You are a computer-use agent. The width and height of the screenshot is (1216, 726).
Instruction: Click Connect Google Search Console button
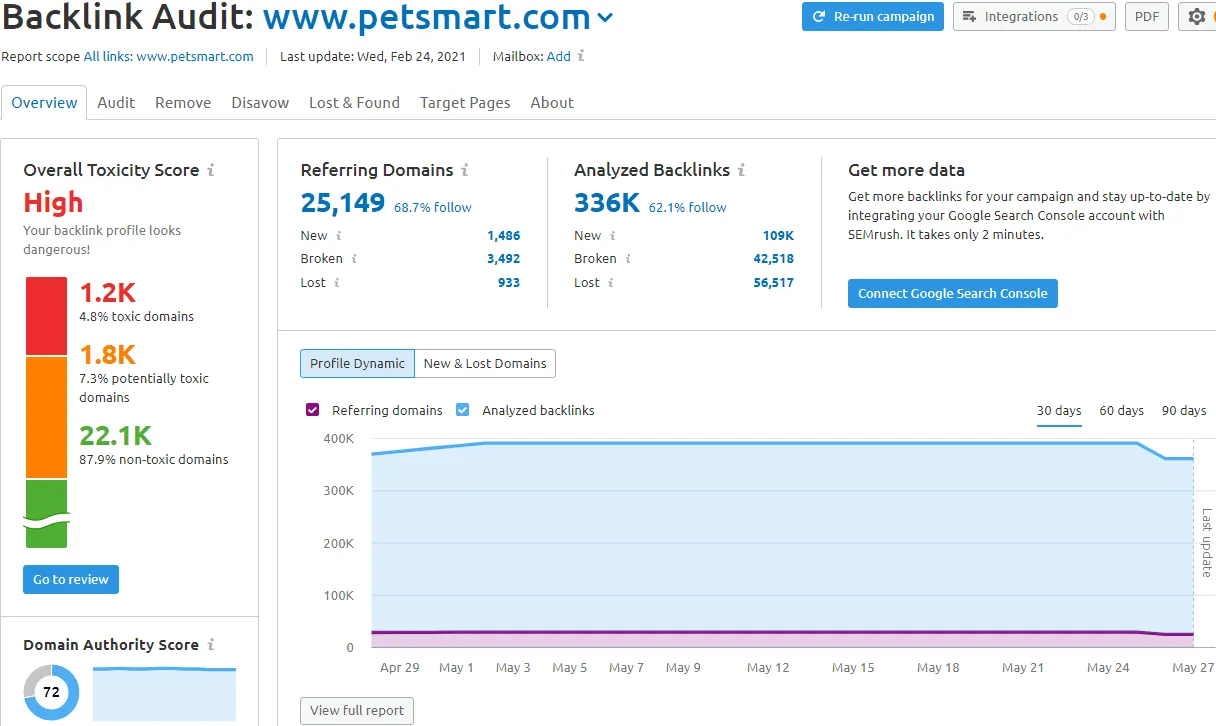(x=952, y=293)
